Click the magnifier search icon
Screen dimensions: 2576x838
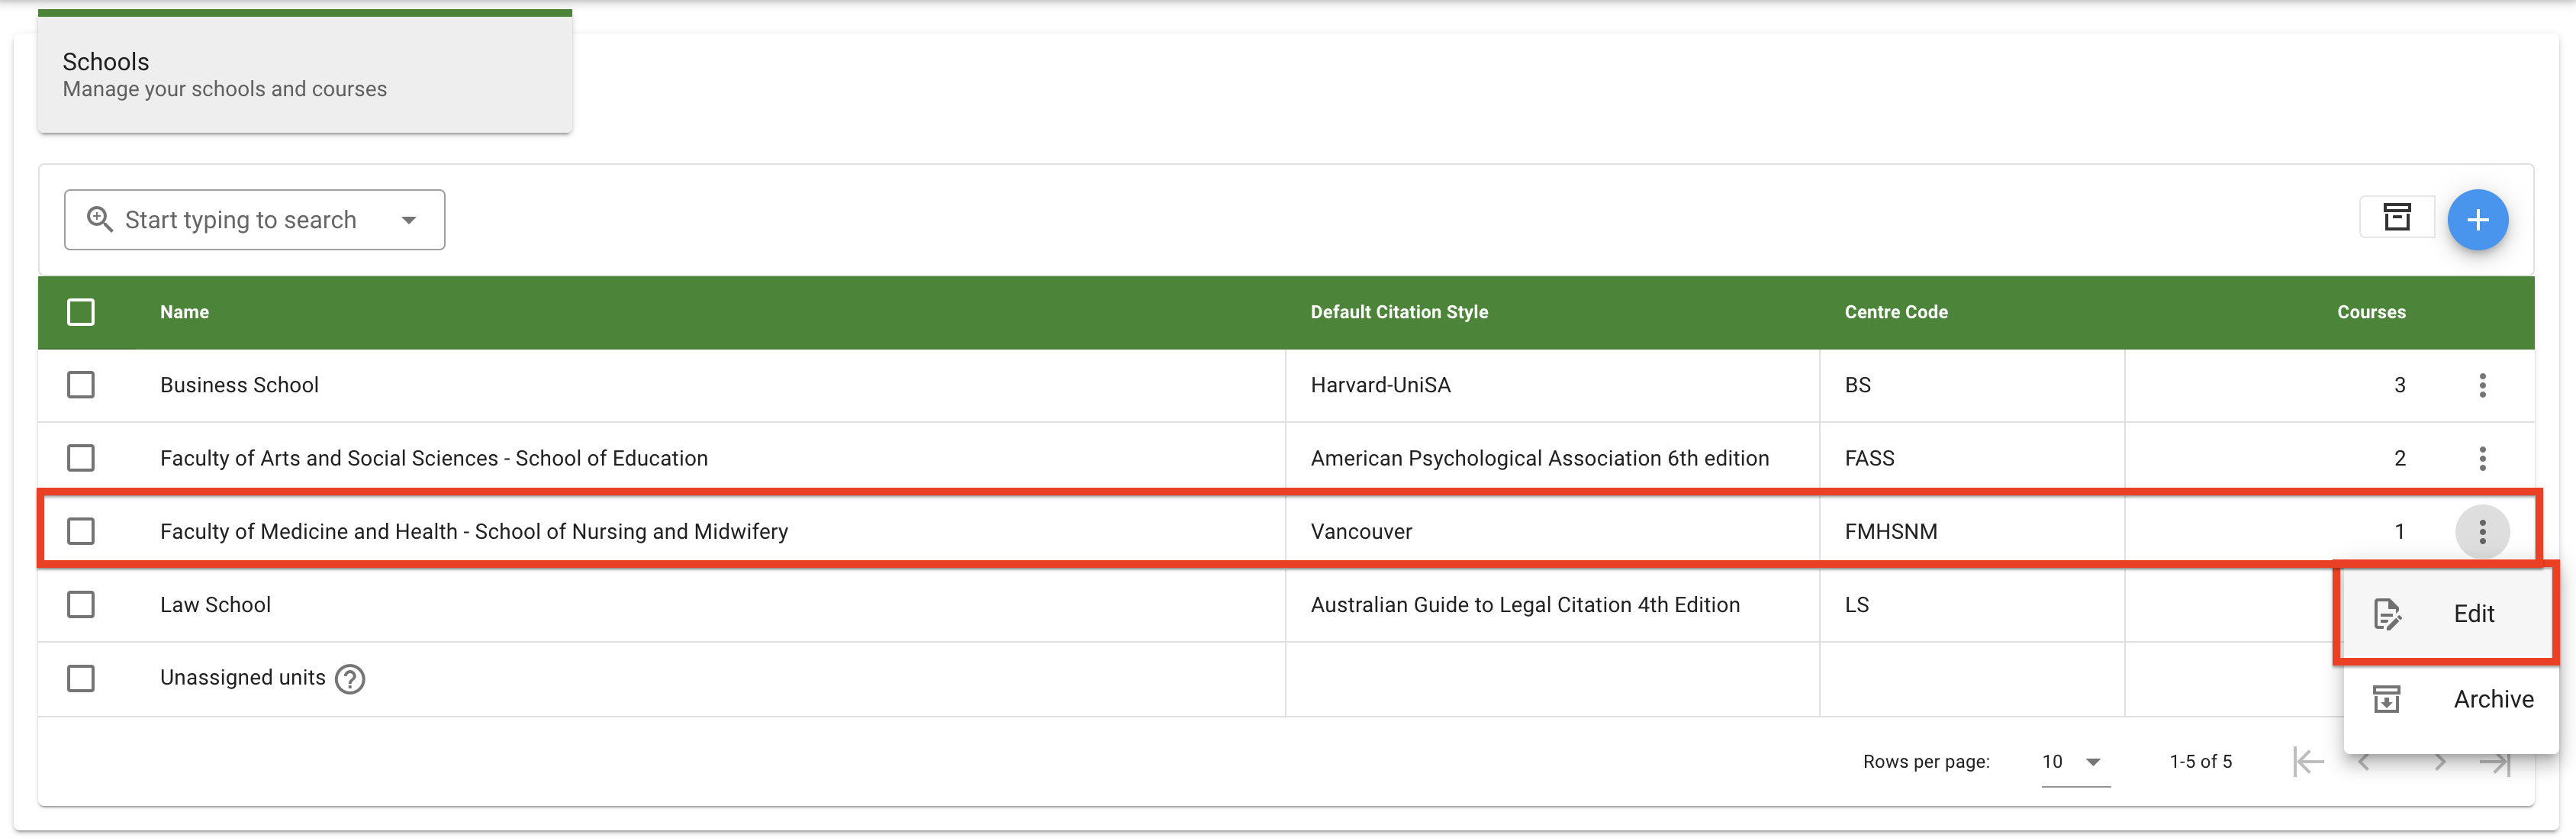99,219
